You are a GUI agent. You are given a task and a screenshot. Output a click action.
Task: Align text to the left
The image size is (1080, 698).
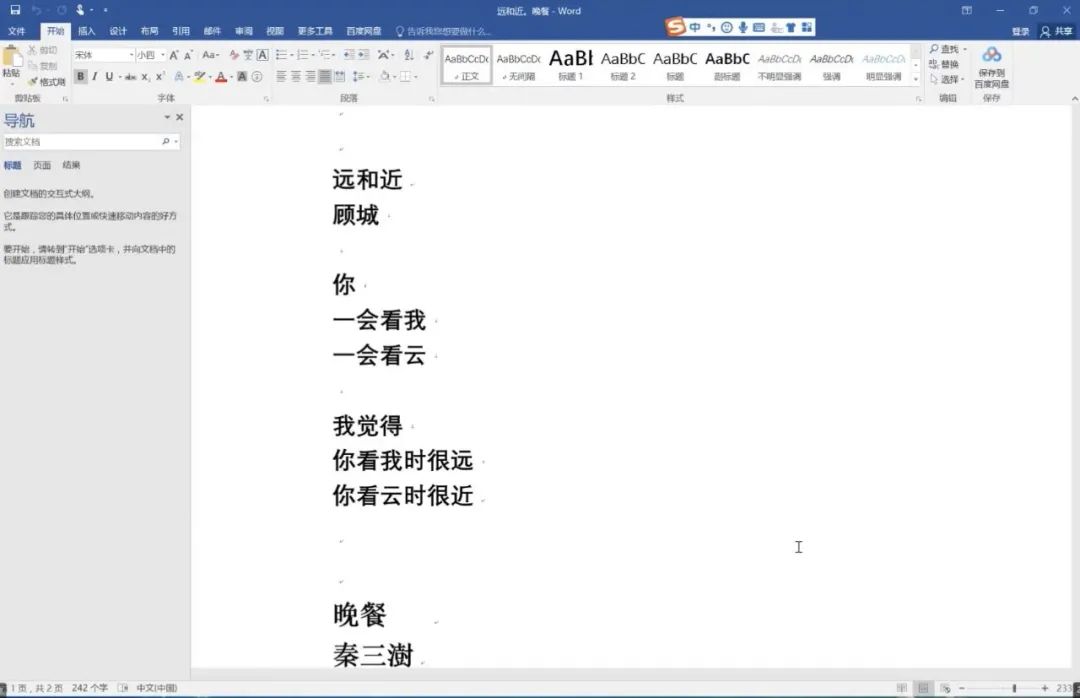pos(281,76)
